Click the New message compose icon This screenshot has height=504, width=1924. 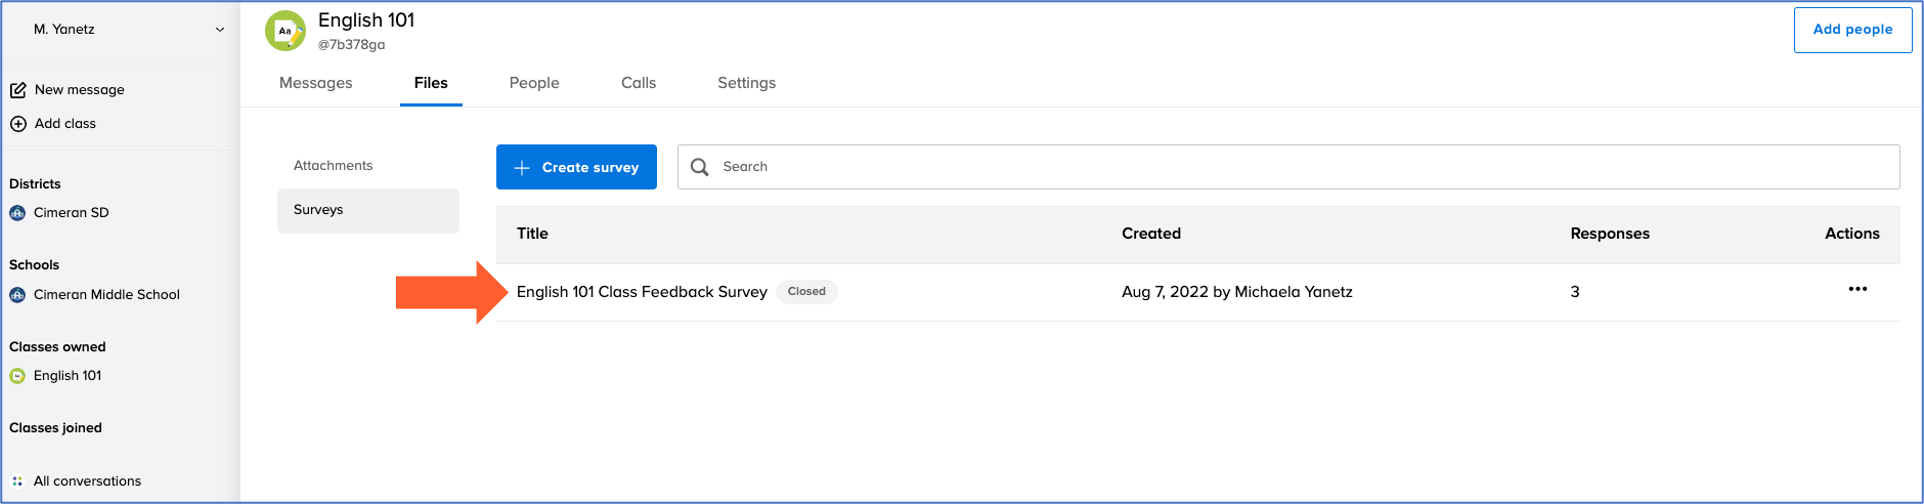point(18,90)
